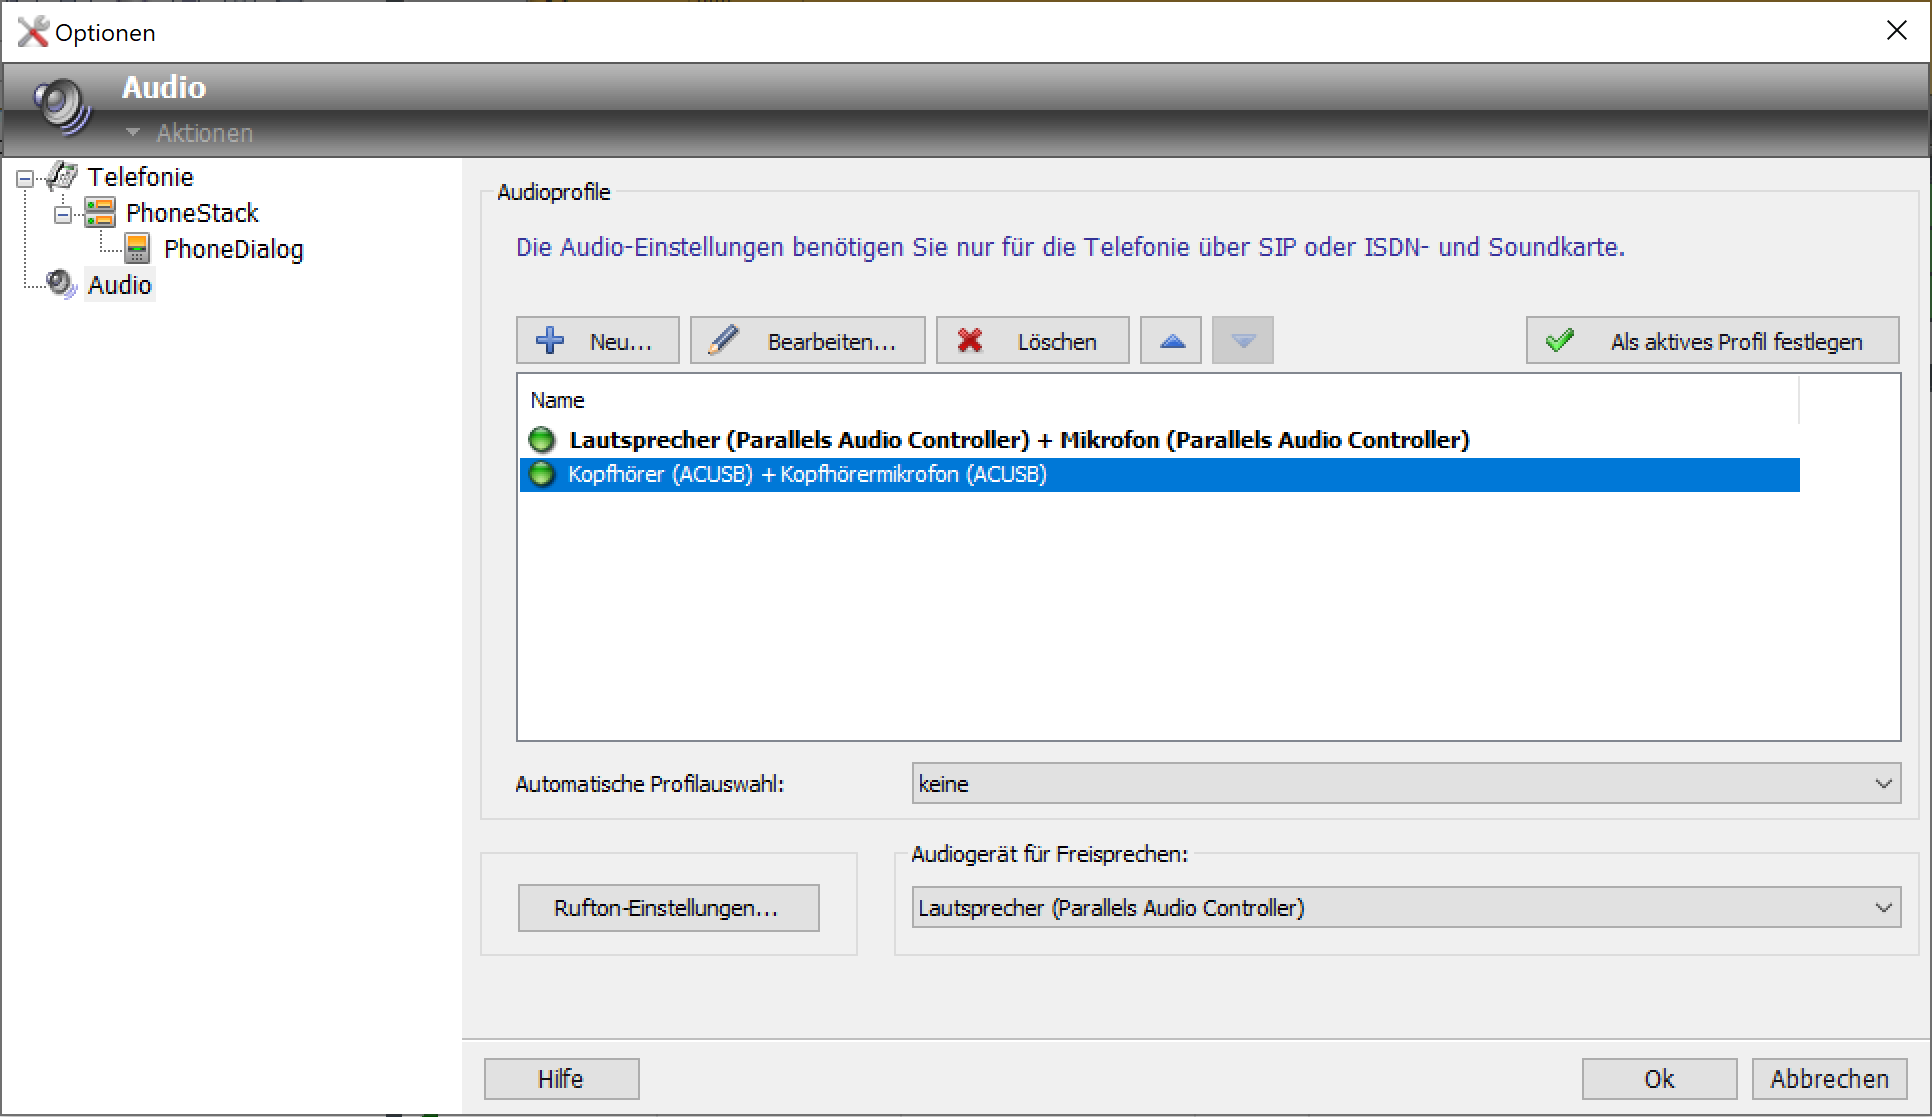
Task: Open Audiogerät für Freisprechen dropdown
Action: (1883, 908)
